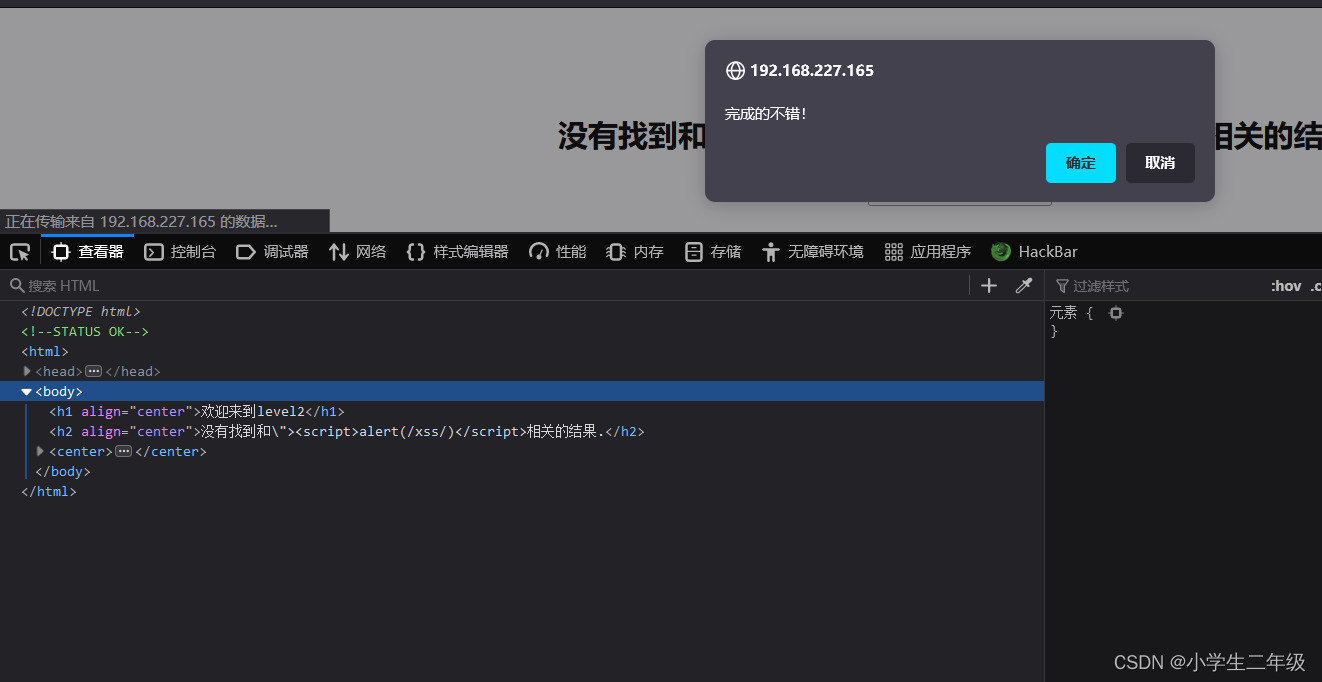Viewport: 1322px width, 682px height.
Task: Open the Application tab (应用程序)
Action: (x=928, y=252)
